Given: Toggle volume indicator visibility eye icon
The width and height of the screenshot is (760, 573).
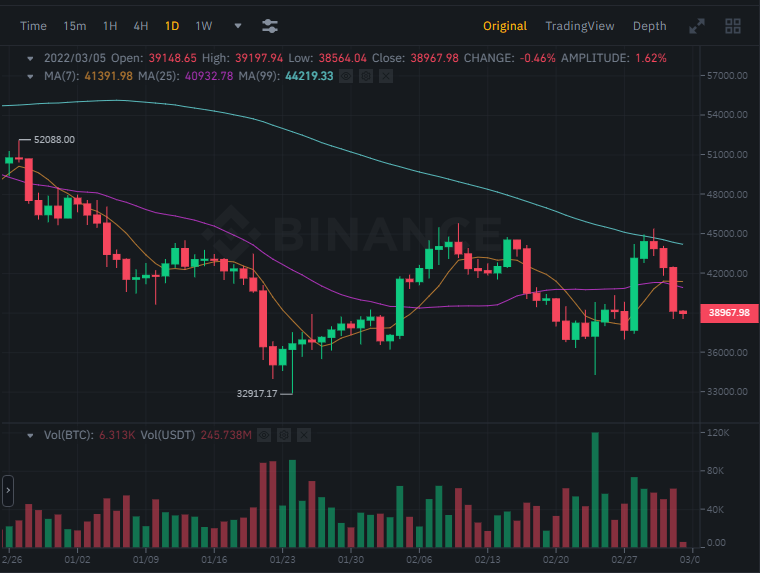Looking at the screenshot, I should 264,435.
